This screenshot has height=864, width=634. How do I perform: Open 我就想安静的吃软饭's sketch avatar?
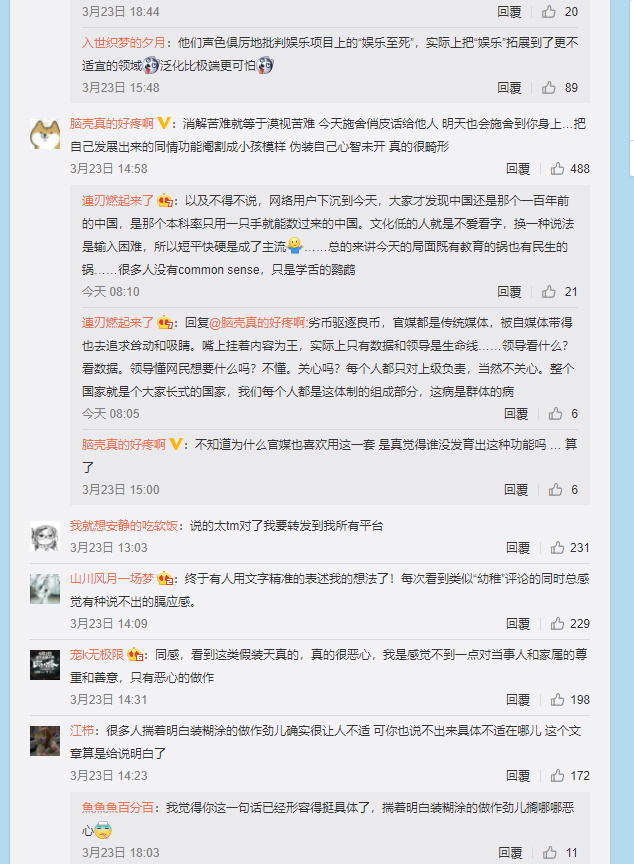45,536
